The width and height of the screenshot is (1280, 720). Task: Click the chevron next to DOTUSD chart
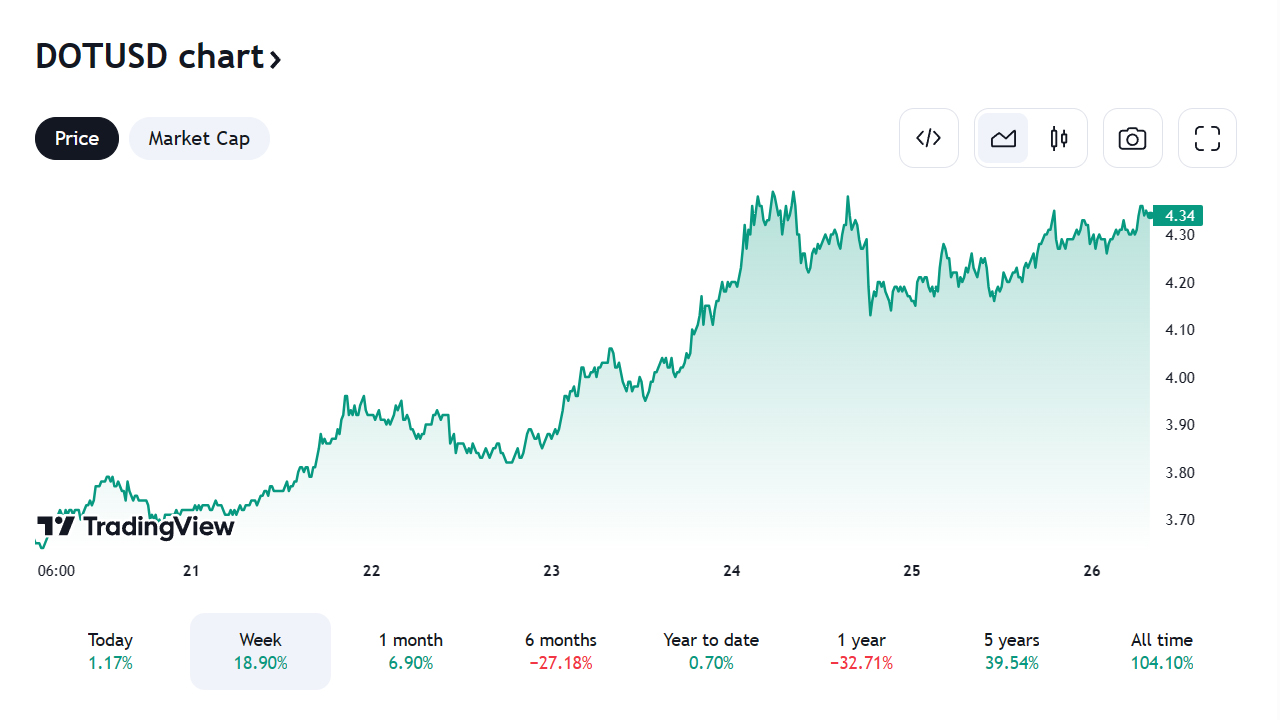click(x=275, y=59)
